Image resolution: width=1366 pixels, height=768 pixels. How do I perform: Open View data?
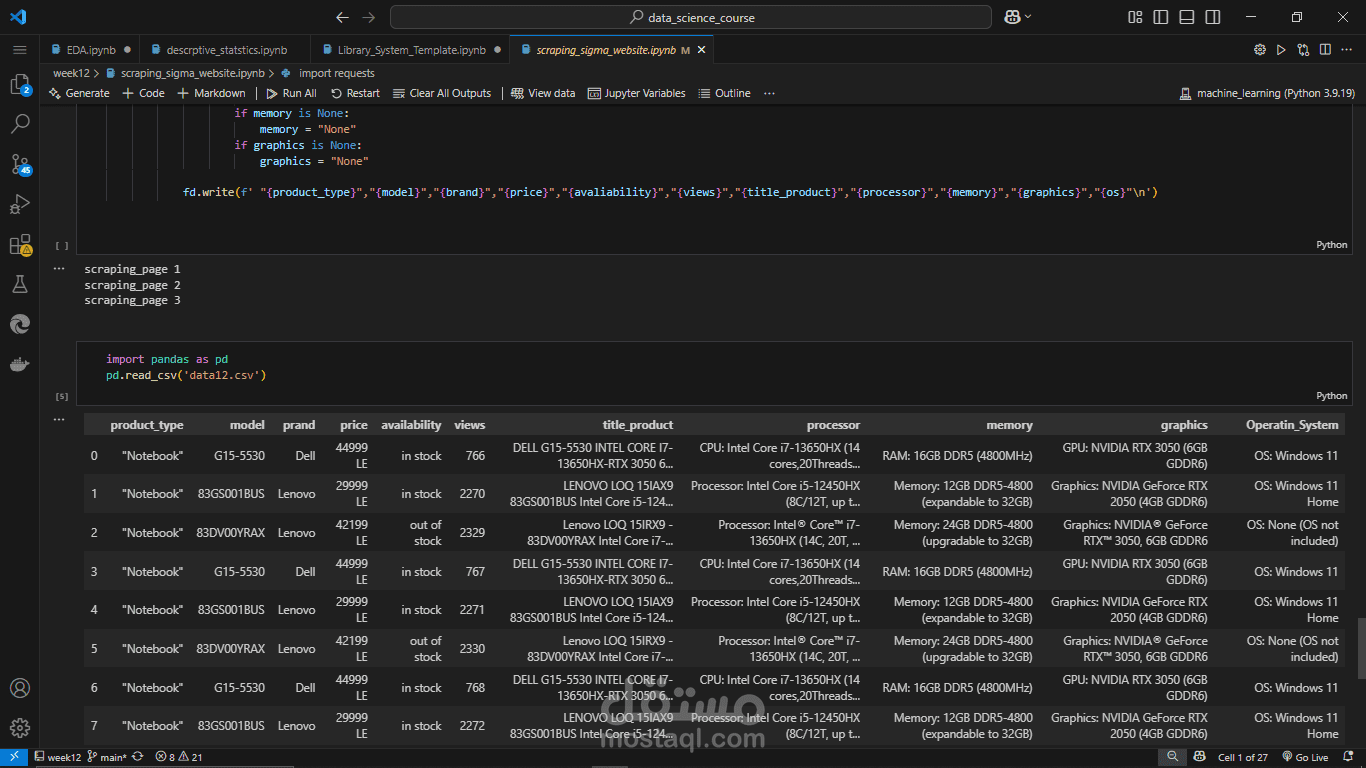pos(543,93)
